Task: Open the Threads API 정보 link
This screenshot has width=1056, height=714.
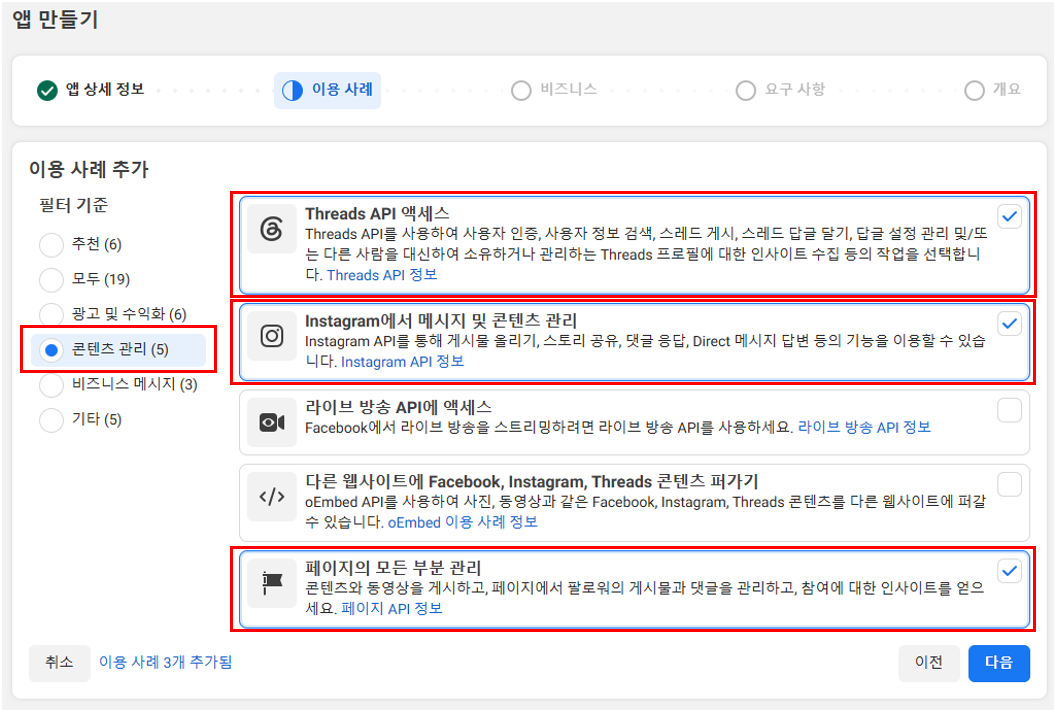Action: (x=382, y=275)
